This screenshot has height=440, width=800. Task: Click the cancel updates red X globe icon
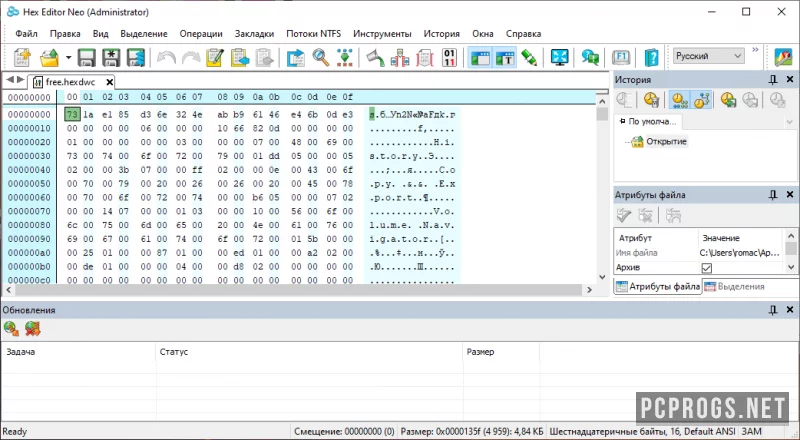32,329
